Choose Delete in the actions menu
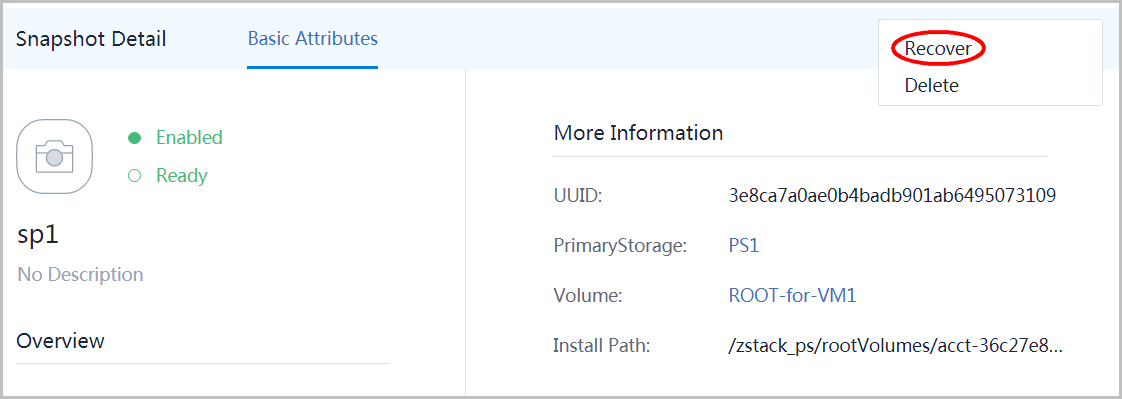Image resolution: width=1122 pixels, height=399 pixels. [932, 86]
